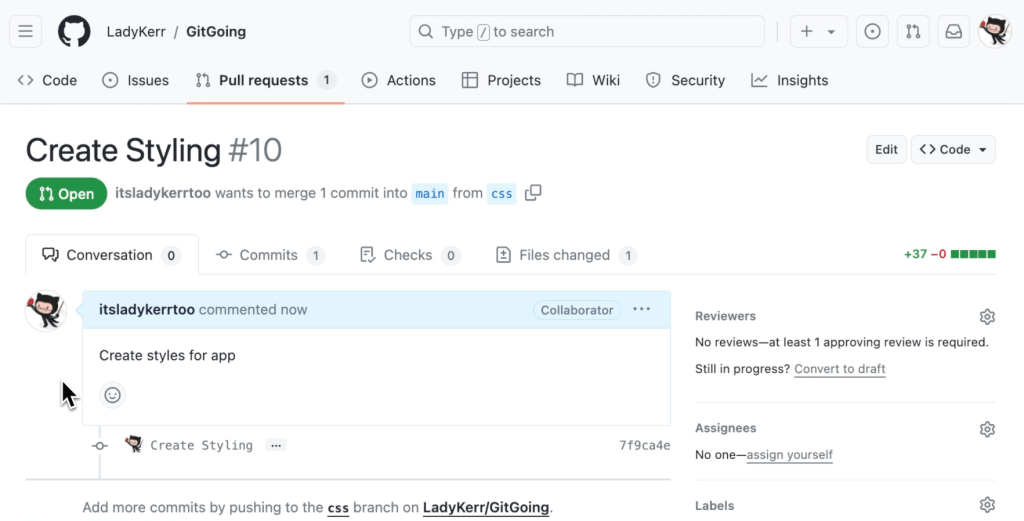This screenshot has height=521, width=1024.
Task: Click the GitHub Octocat logo
Action: coord(74,32)
